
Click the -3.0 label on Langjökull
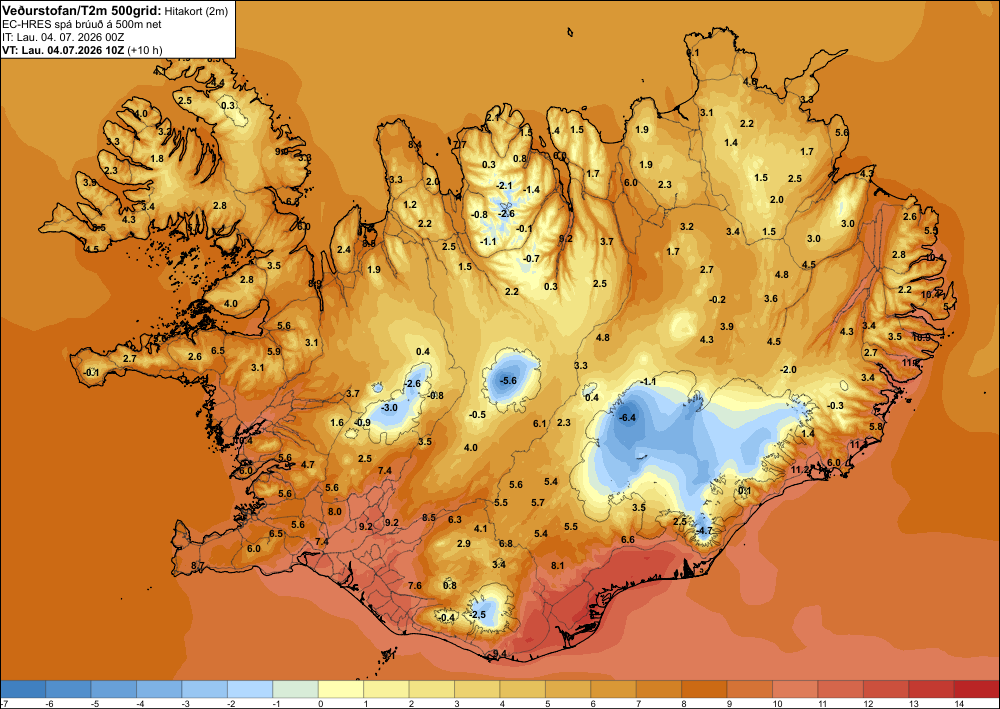(x=389, y=408)
